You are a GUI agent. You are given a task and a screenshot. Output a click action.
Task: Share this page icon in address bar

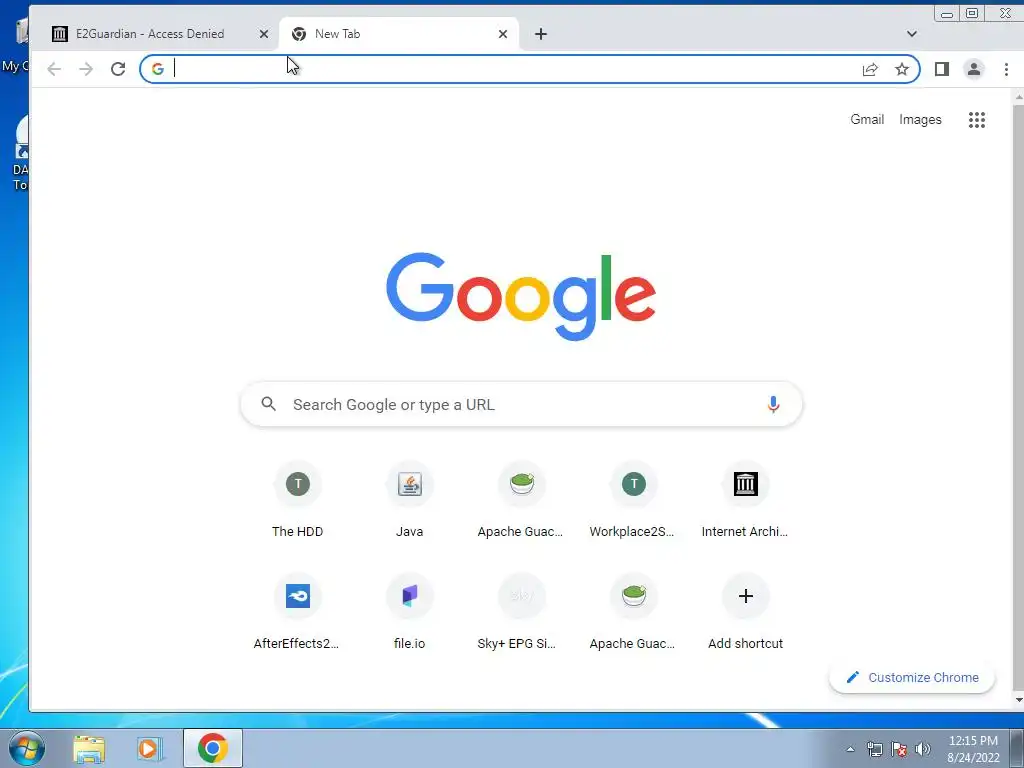[870, 69]
